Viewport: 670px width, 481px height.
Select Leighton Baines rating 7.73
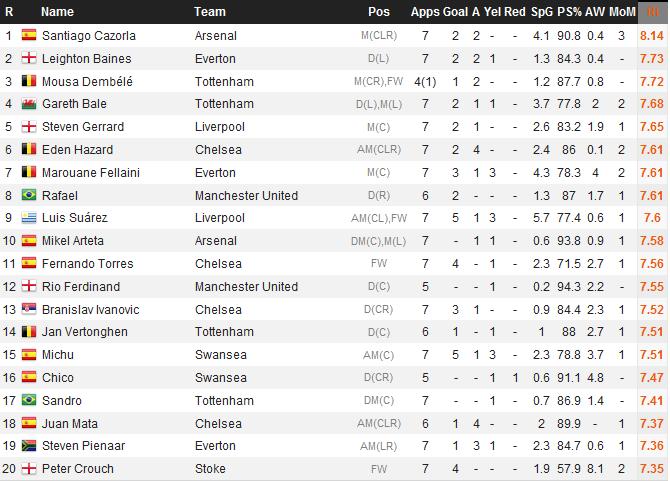[x=652, y=59]
